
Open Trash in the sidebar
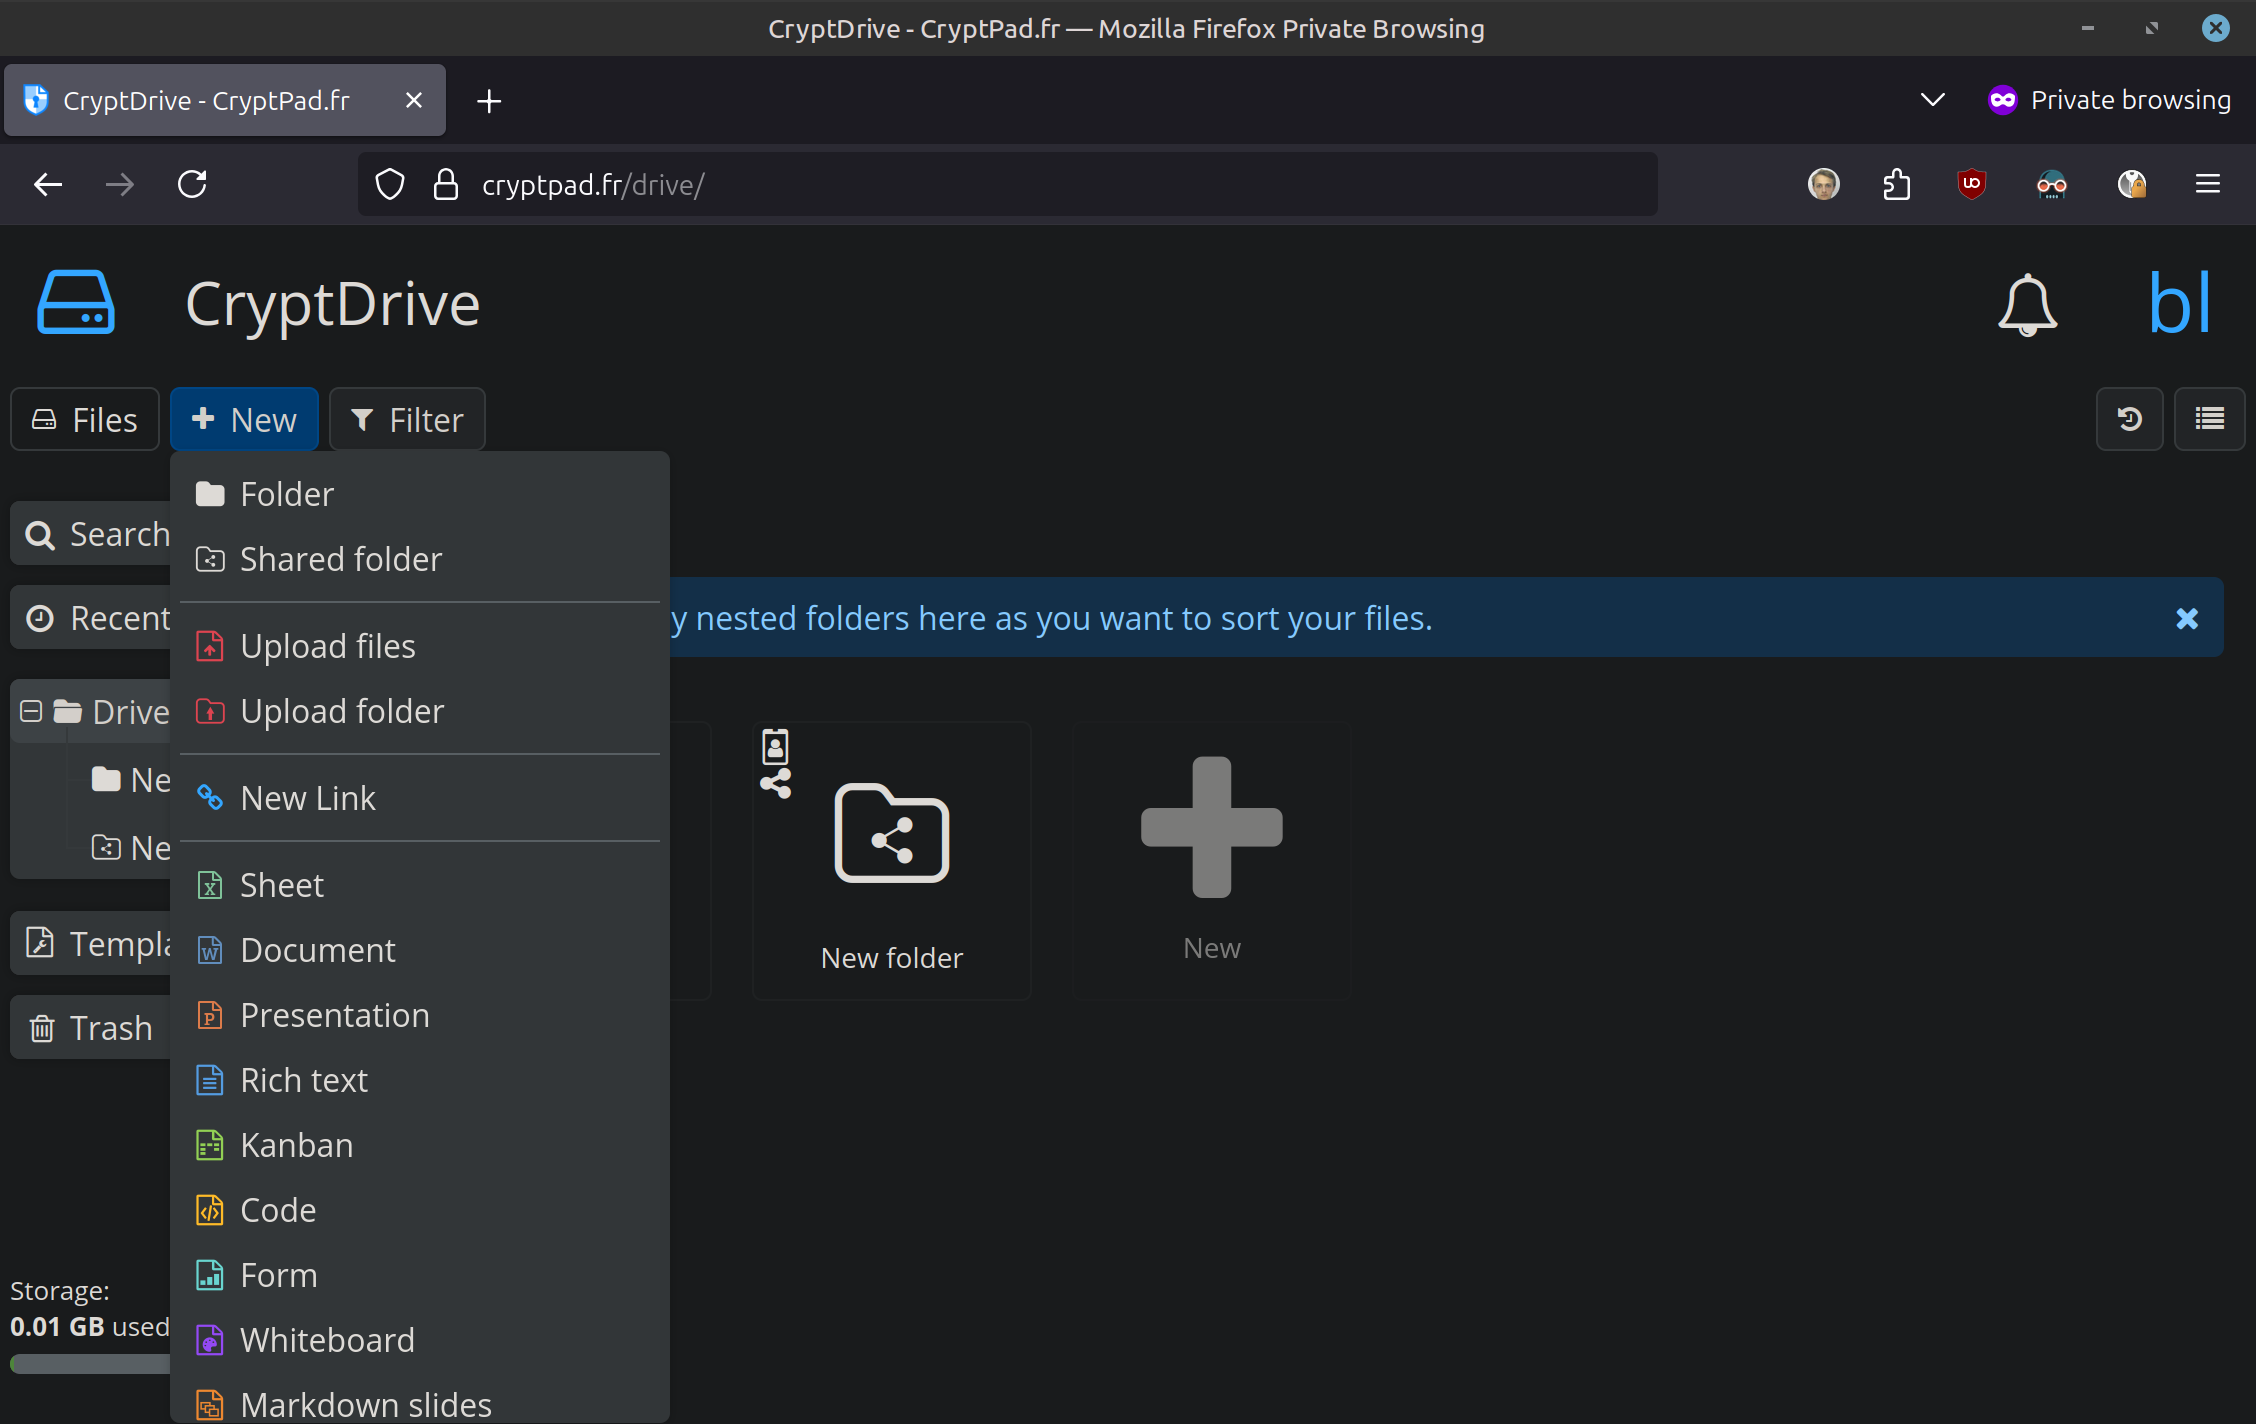(x=92, y=1028)
